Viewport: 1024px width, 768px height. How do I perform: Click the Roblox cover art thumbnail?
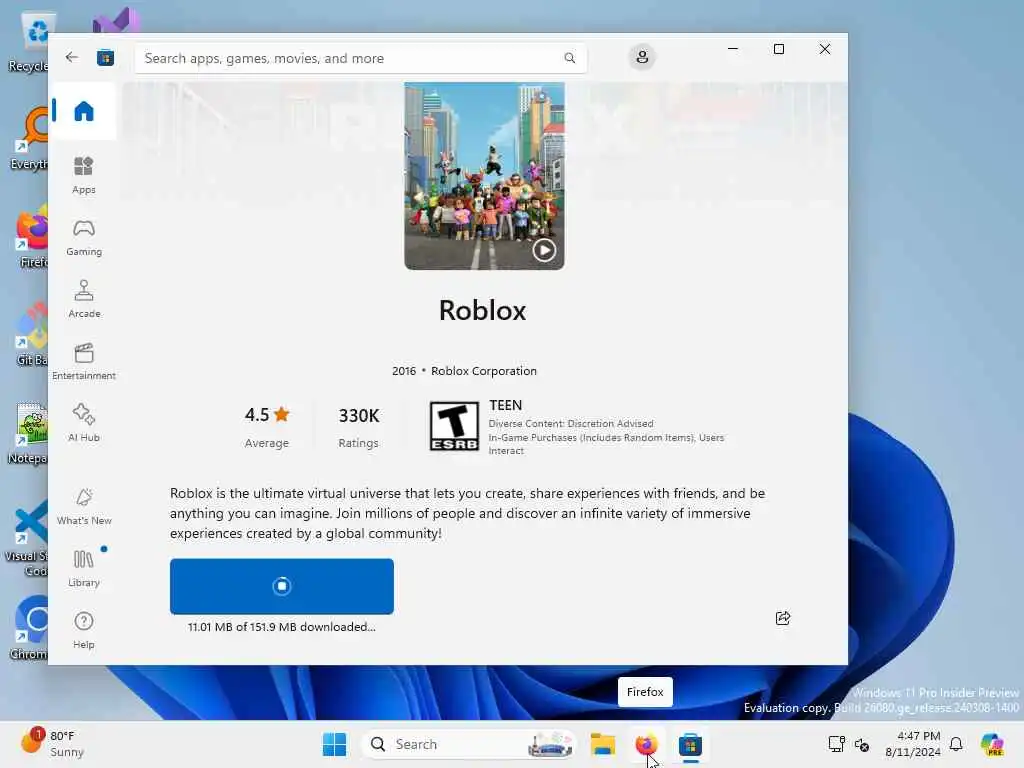pyautogui.click(x=484, y=176)
